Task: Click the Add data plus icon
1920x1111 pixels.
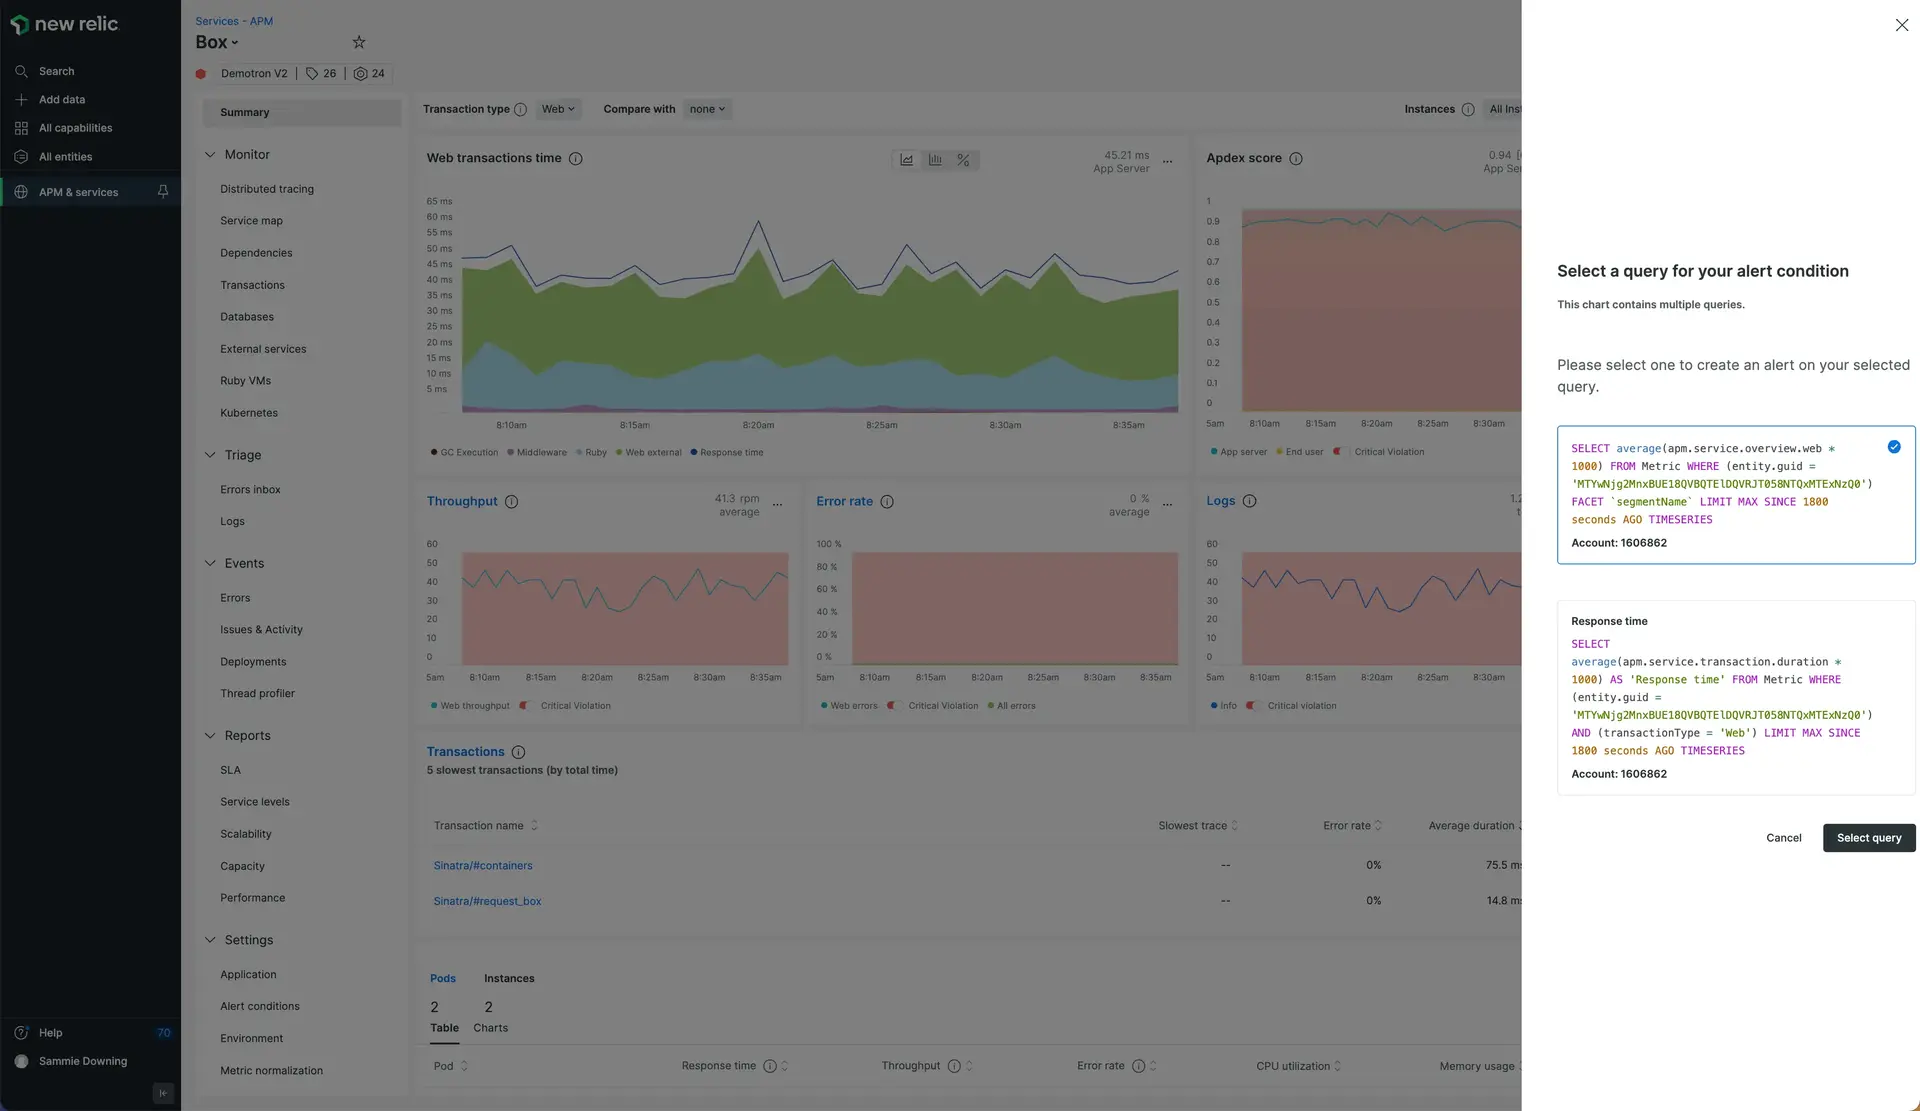Action: 21,100
